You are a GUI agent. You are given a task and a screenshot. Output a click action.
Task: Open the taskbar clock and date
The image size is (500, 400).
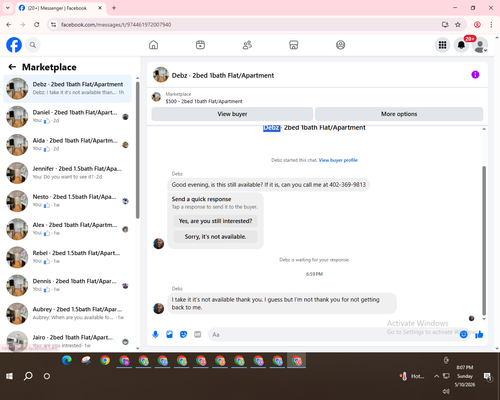465,376
